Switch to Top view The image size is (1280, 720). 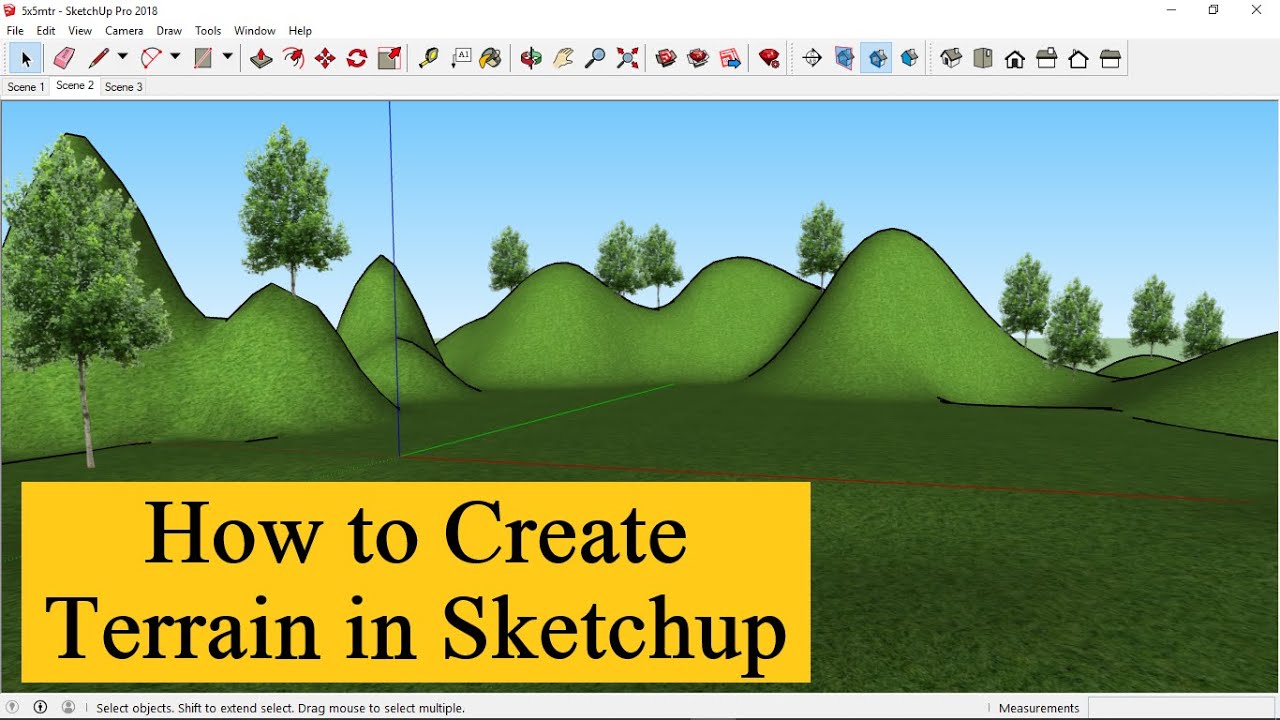coord(983,59)
